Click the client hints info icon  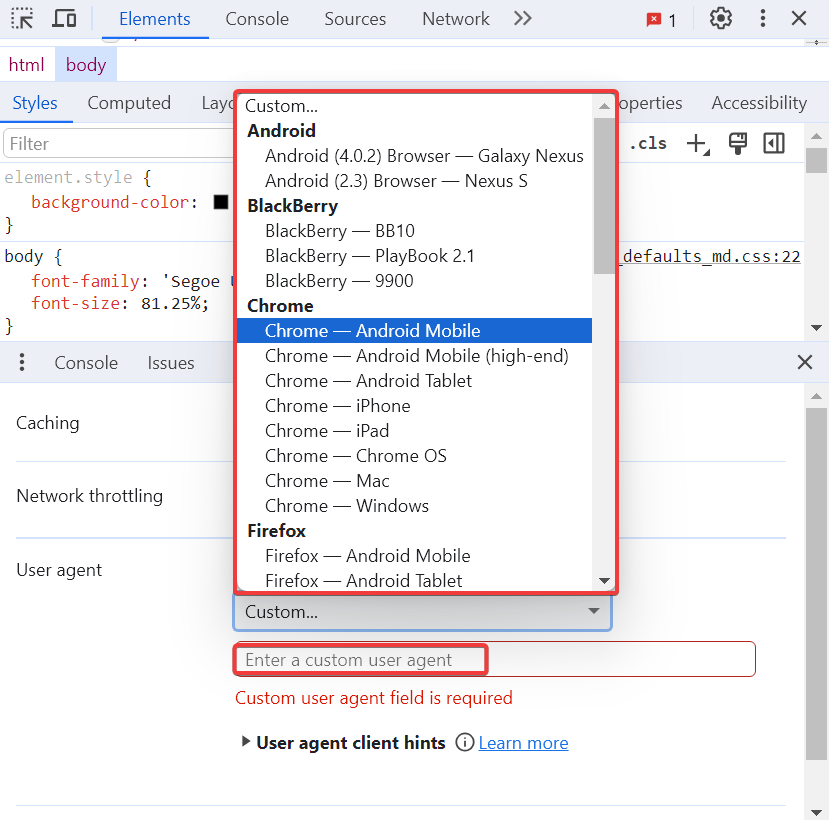[x=465, y=742]
